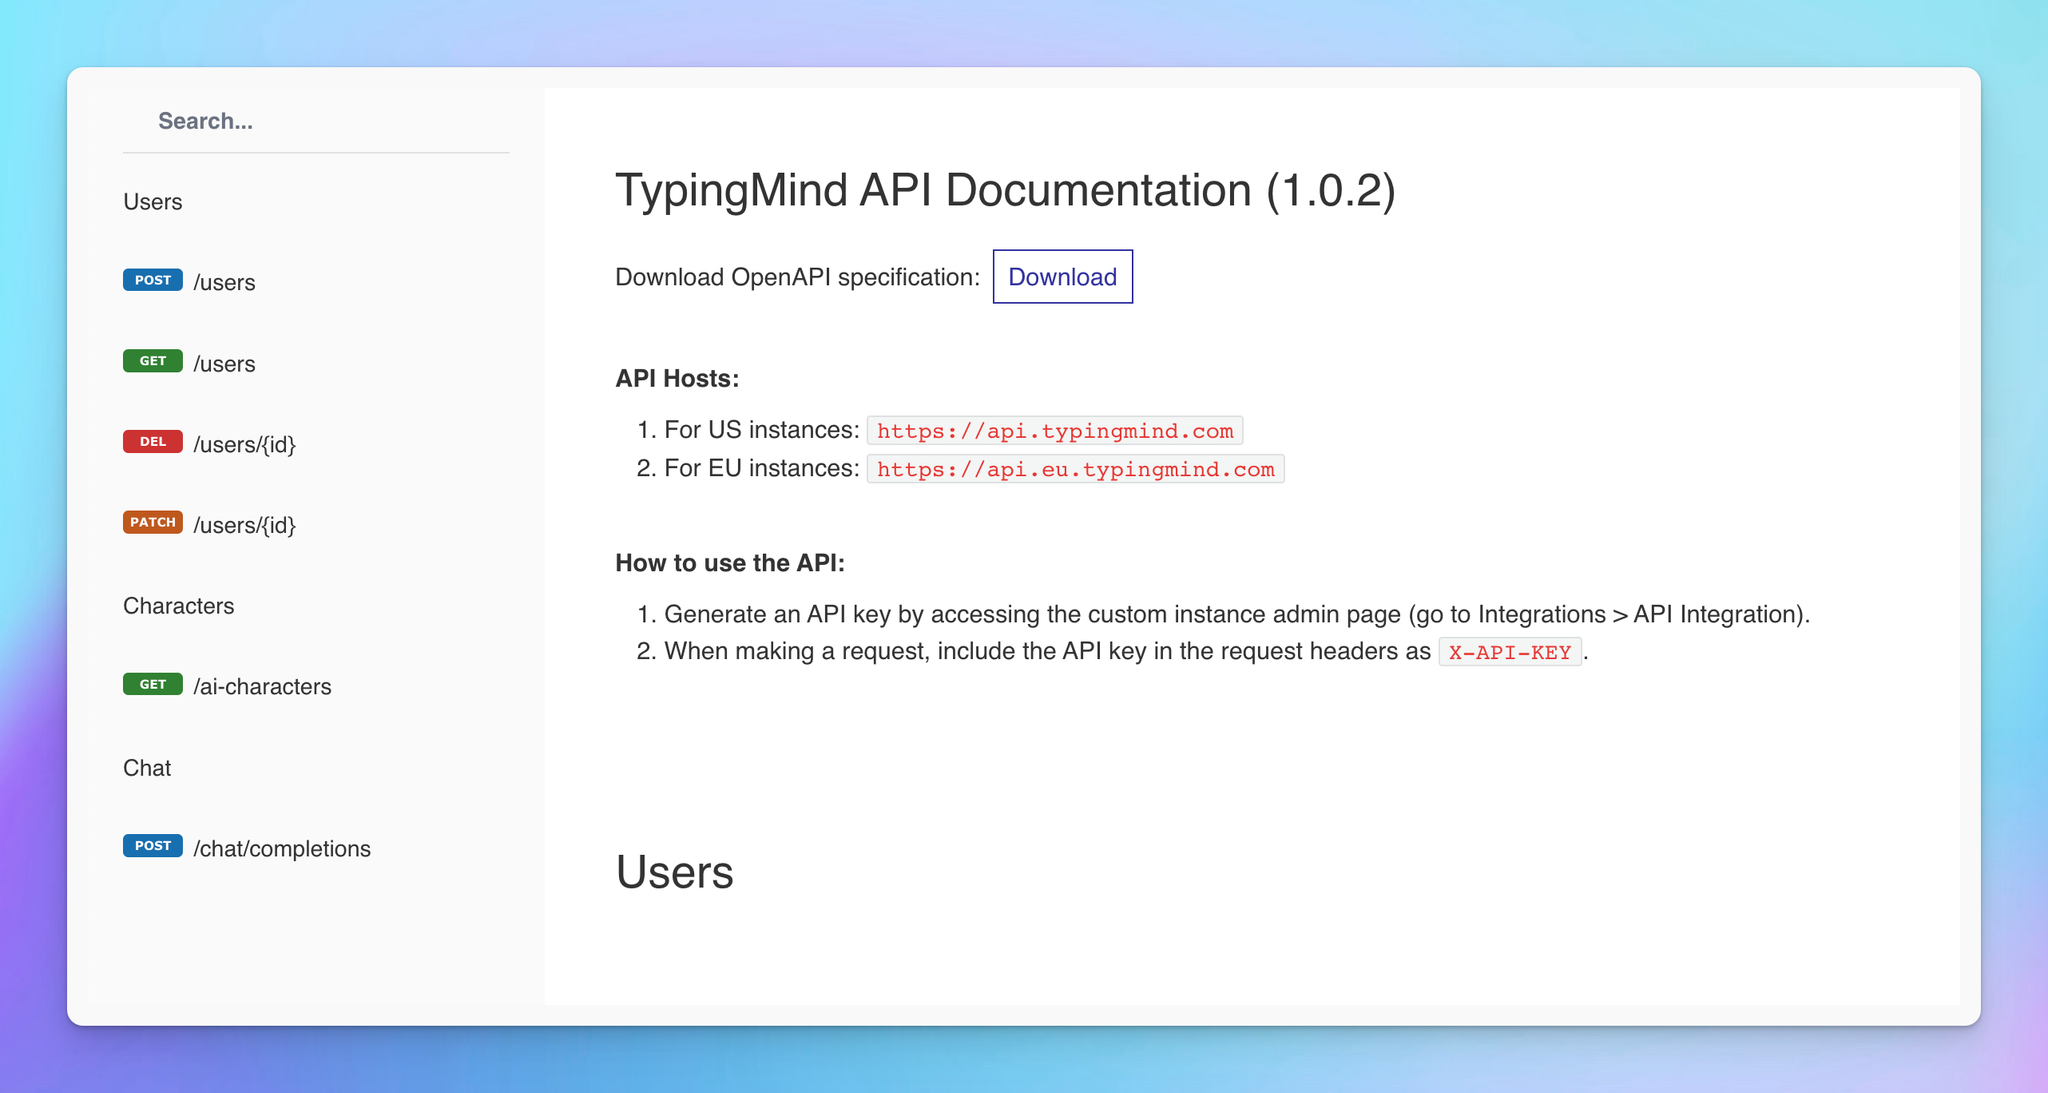The width and height of the screenshot is (2048, 1093).
Task: Click the blue POST badge beside /users
Action: [153, 280]
